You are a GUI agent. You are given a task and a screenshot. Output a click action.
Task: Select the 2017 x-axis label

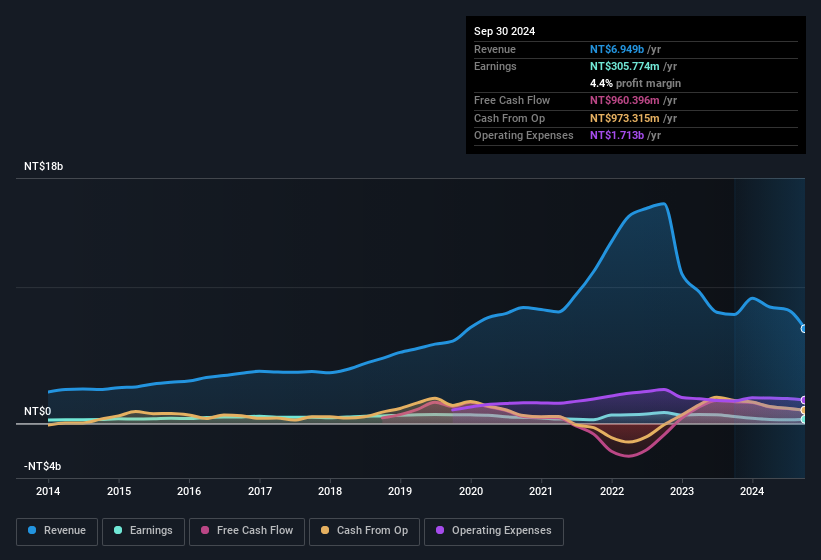point(260,491)
